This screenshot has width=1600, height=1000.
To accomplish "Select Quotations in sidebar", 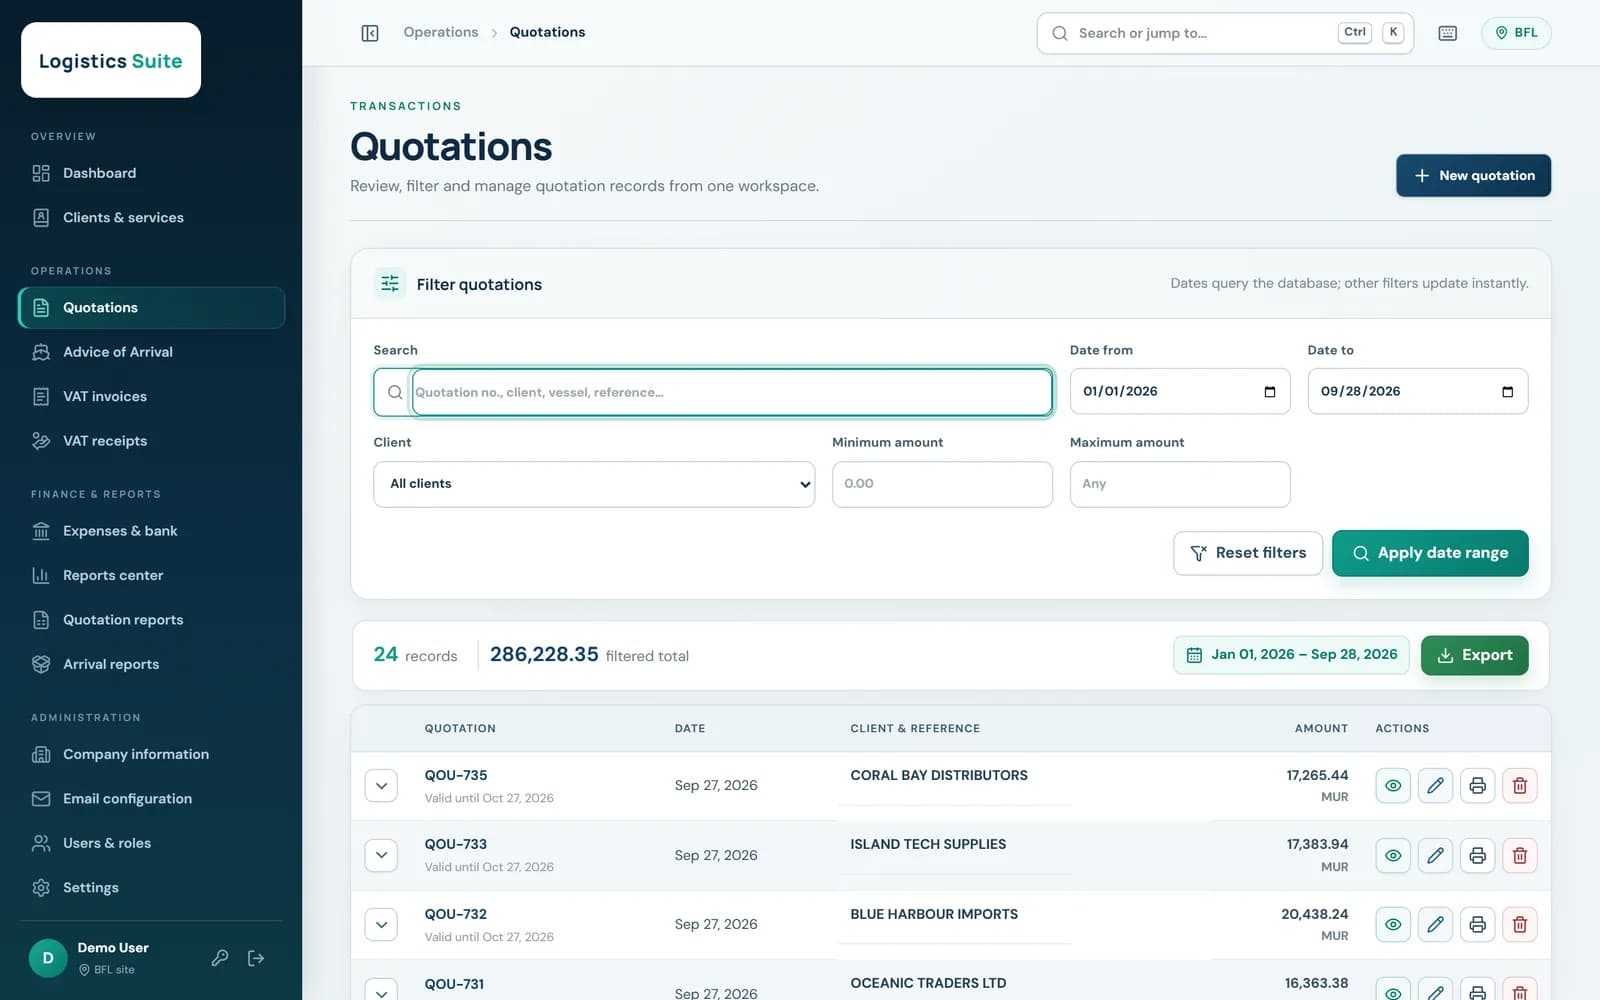I will click(x=151, y=307).
